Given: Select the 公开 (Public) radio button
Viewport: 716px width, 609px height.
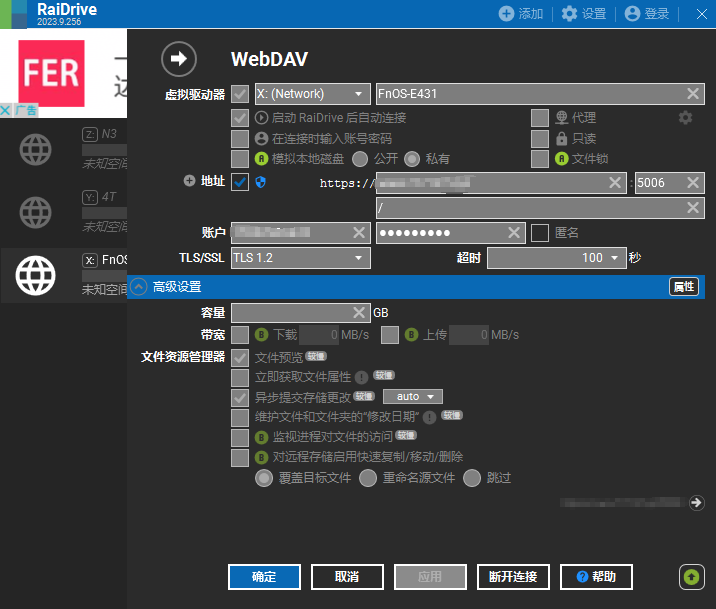Looking at the screenshot, I should pyautogui.click(x=360, y=159).
